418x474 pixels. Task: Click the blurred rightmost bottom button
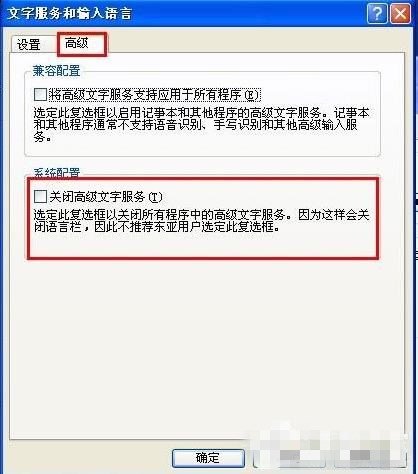[370, 458]
